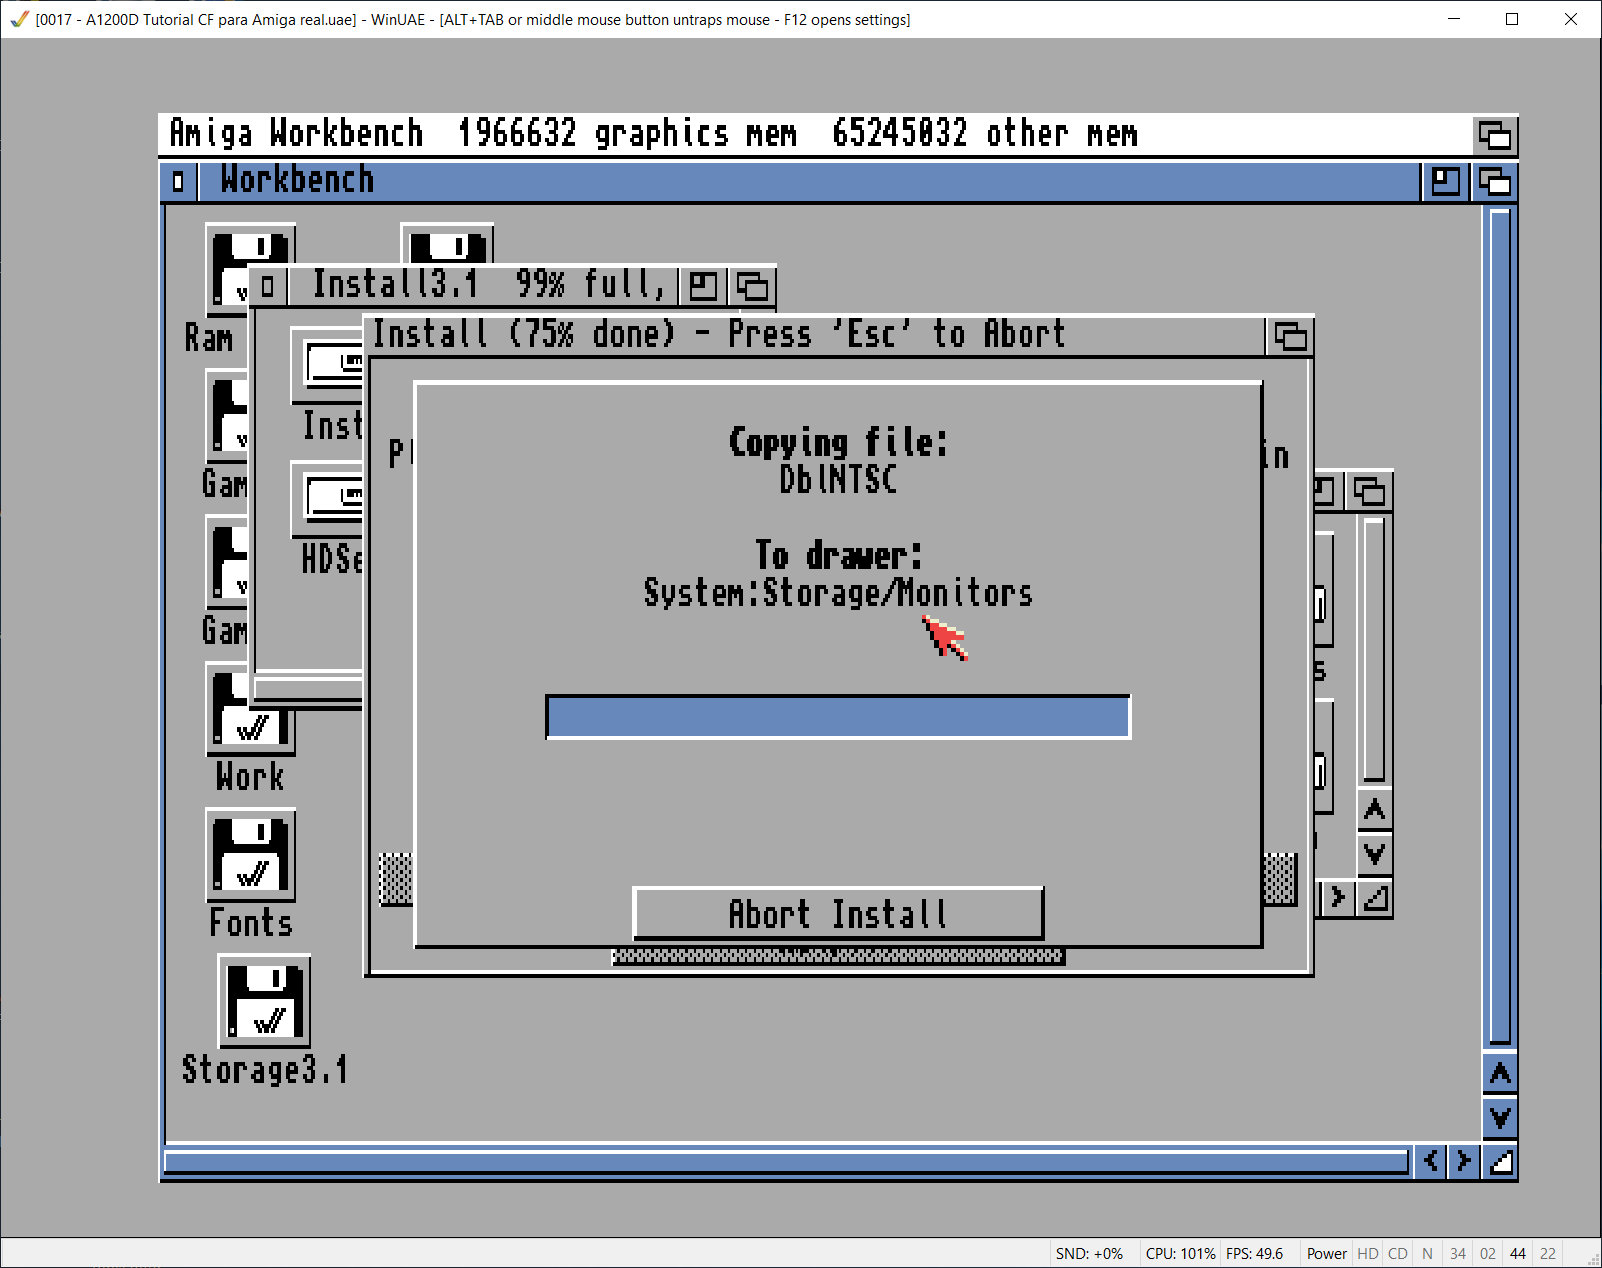Click the Install3.1 window depth gadget
The width and height of the screenshot is (1602, 1268).
(x=751, y=286)
